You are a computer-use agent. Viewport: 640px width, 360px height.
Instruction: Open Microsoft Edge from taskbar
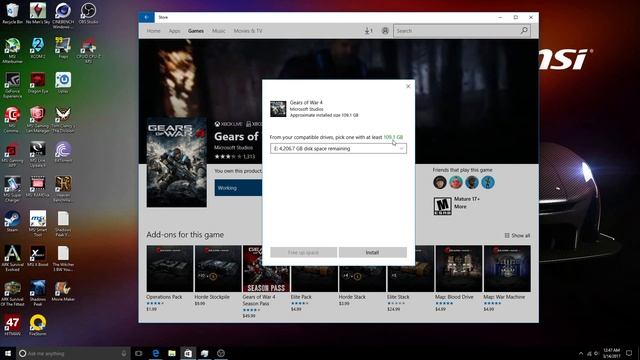click(156, 353)
